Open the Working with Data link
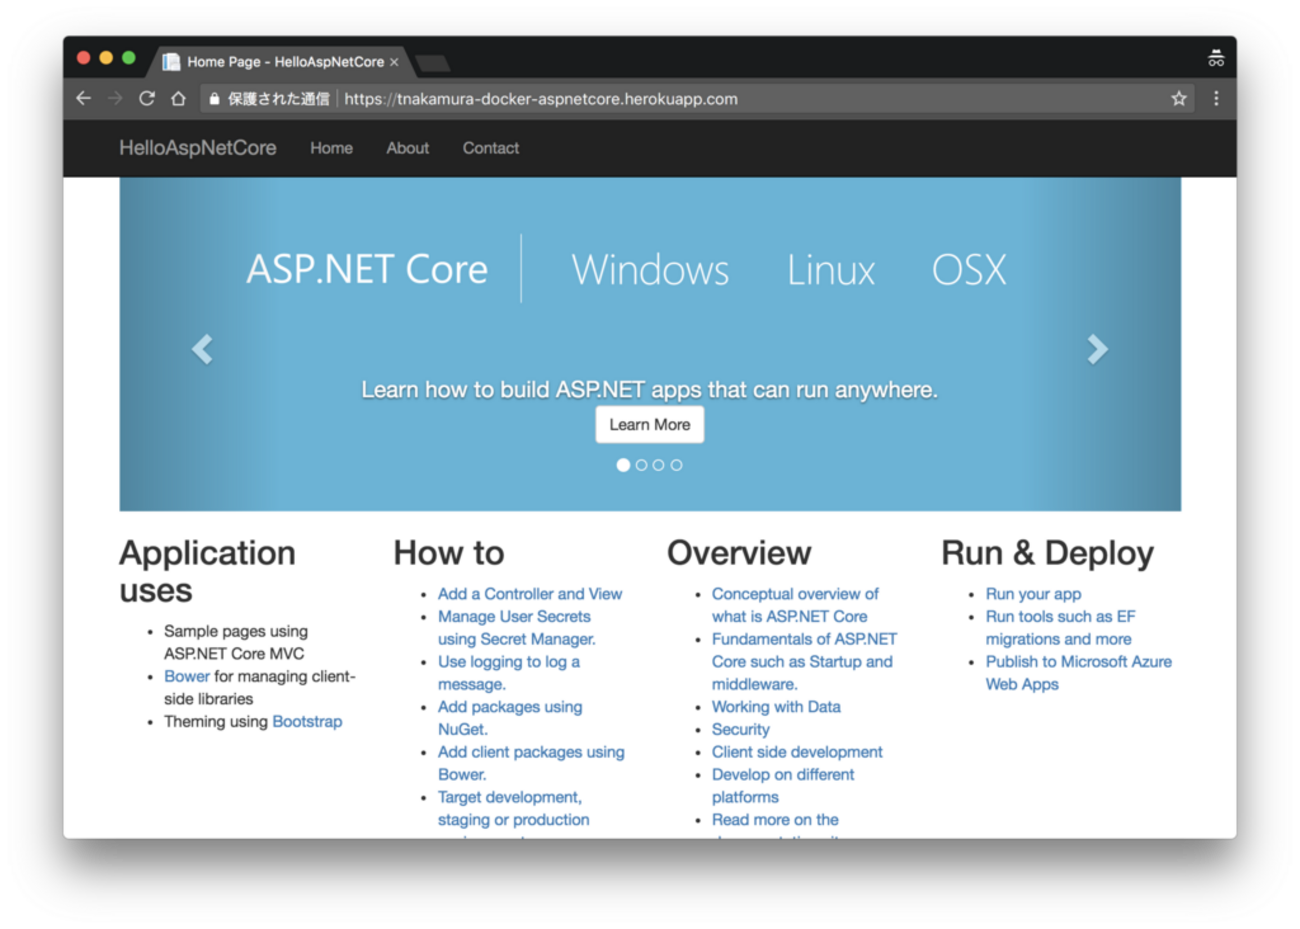This screenshot has width=1300, height=929. click(x=776, y=707)
